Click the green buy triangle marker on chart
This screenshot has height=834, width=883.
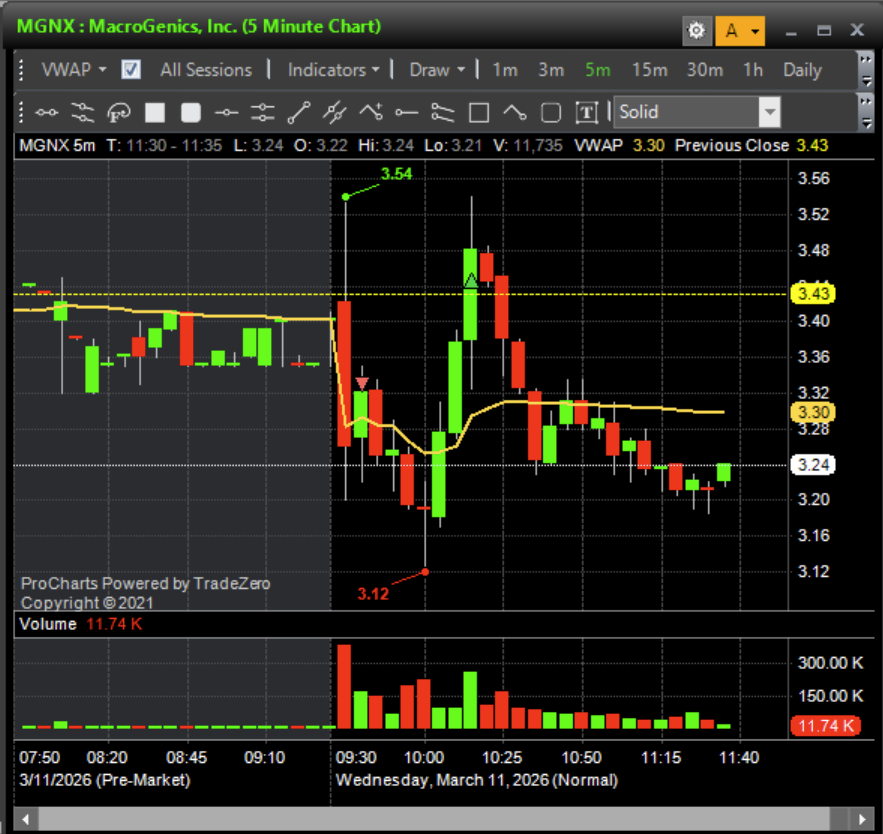[x=471, y=279]
